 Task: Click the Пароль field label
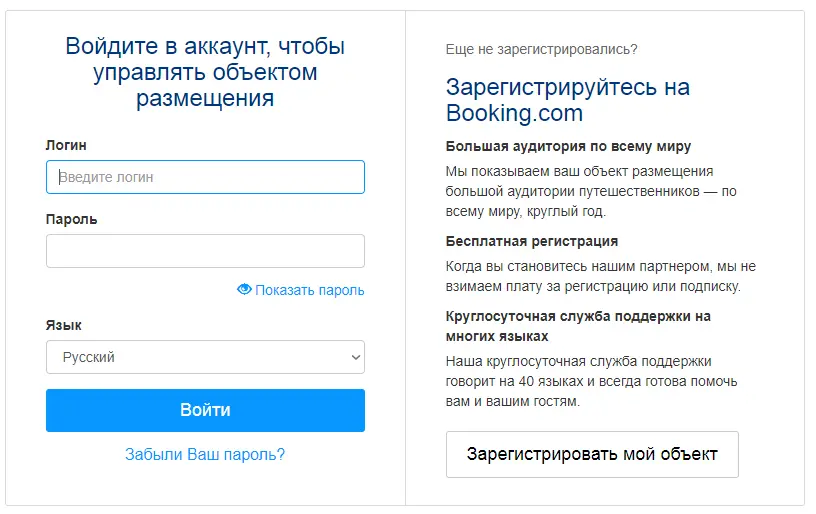coord(72,219)
